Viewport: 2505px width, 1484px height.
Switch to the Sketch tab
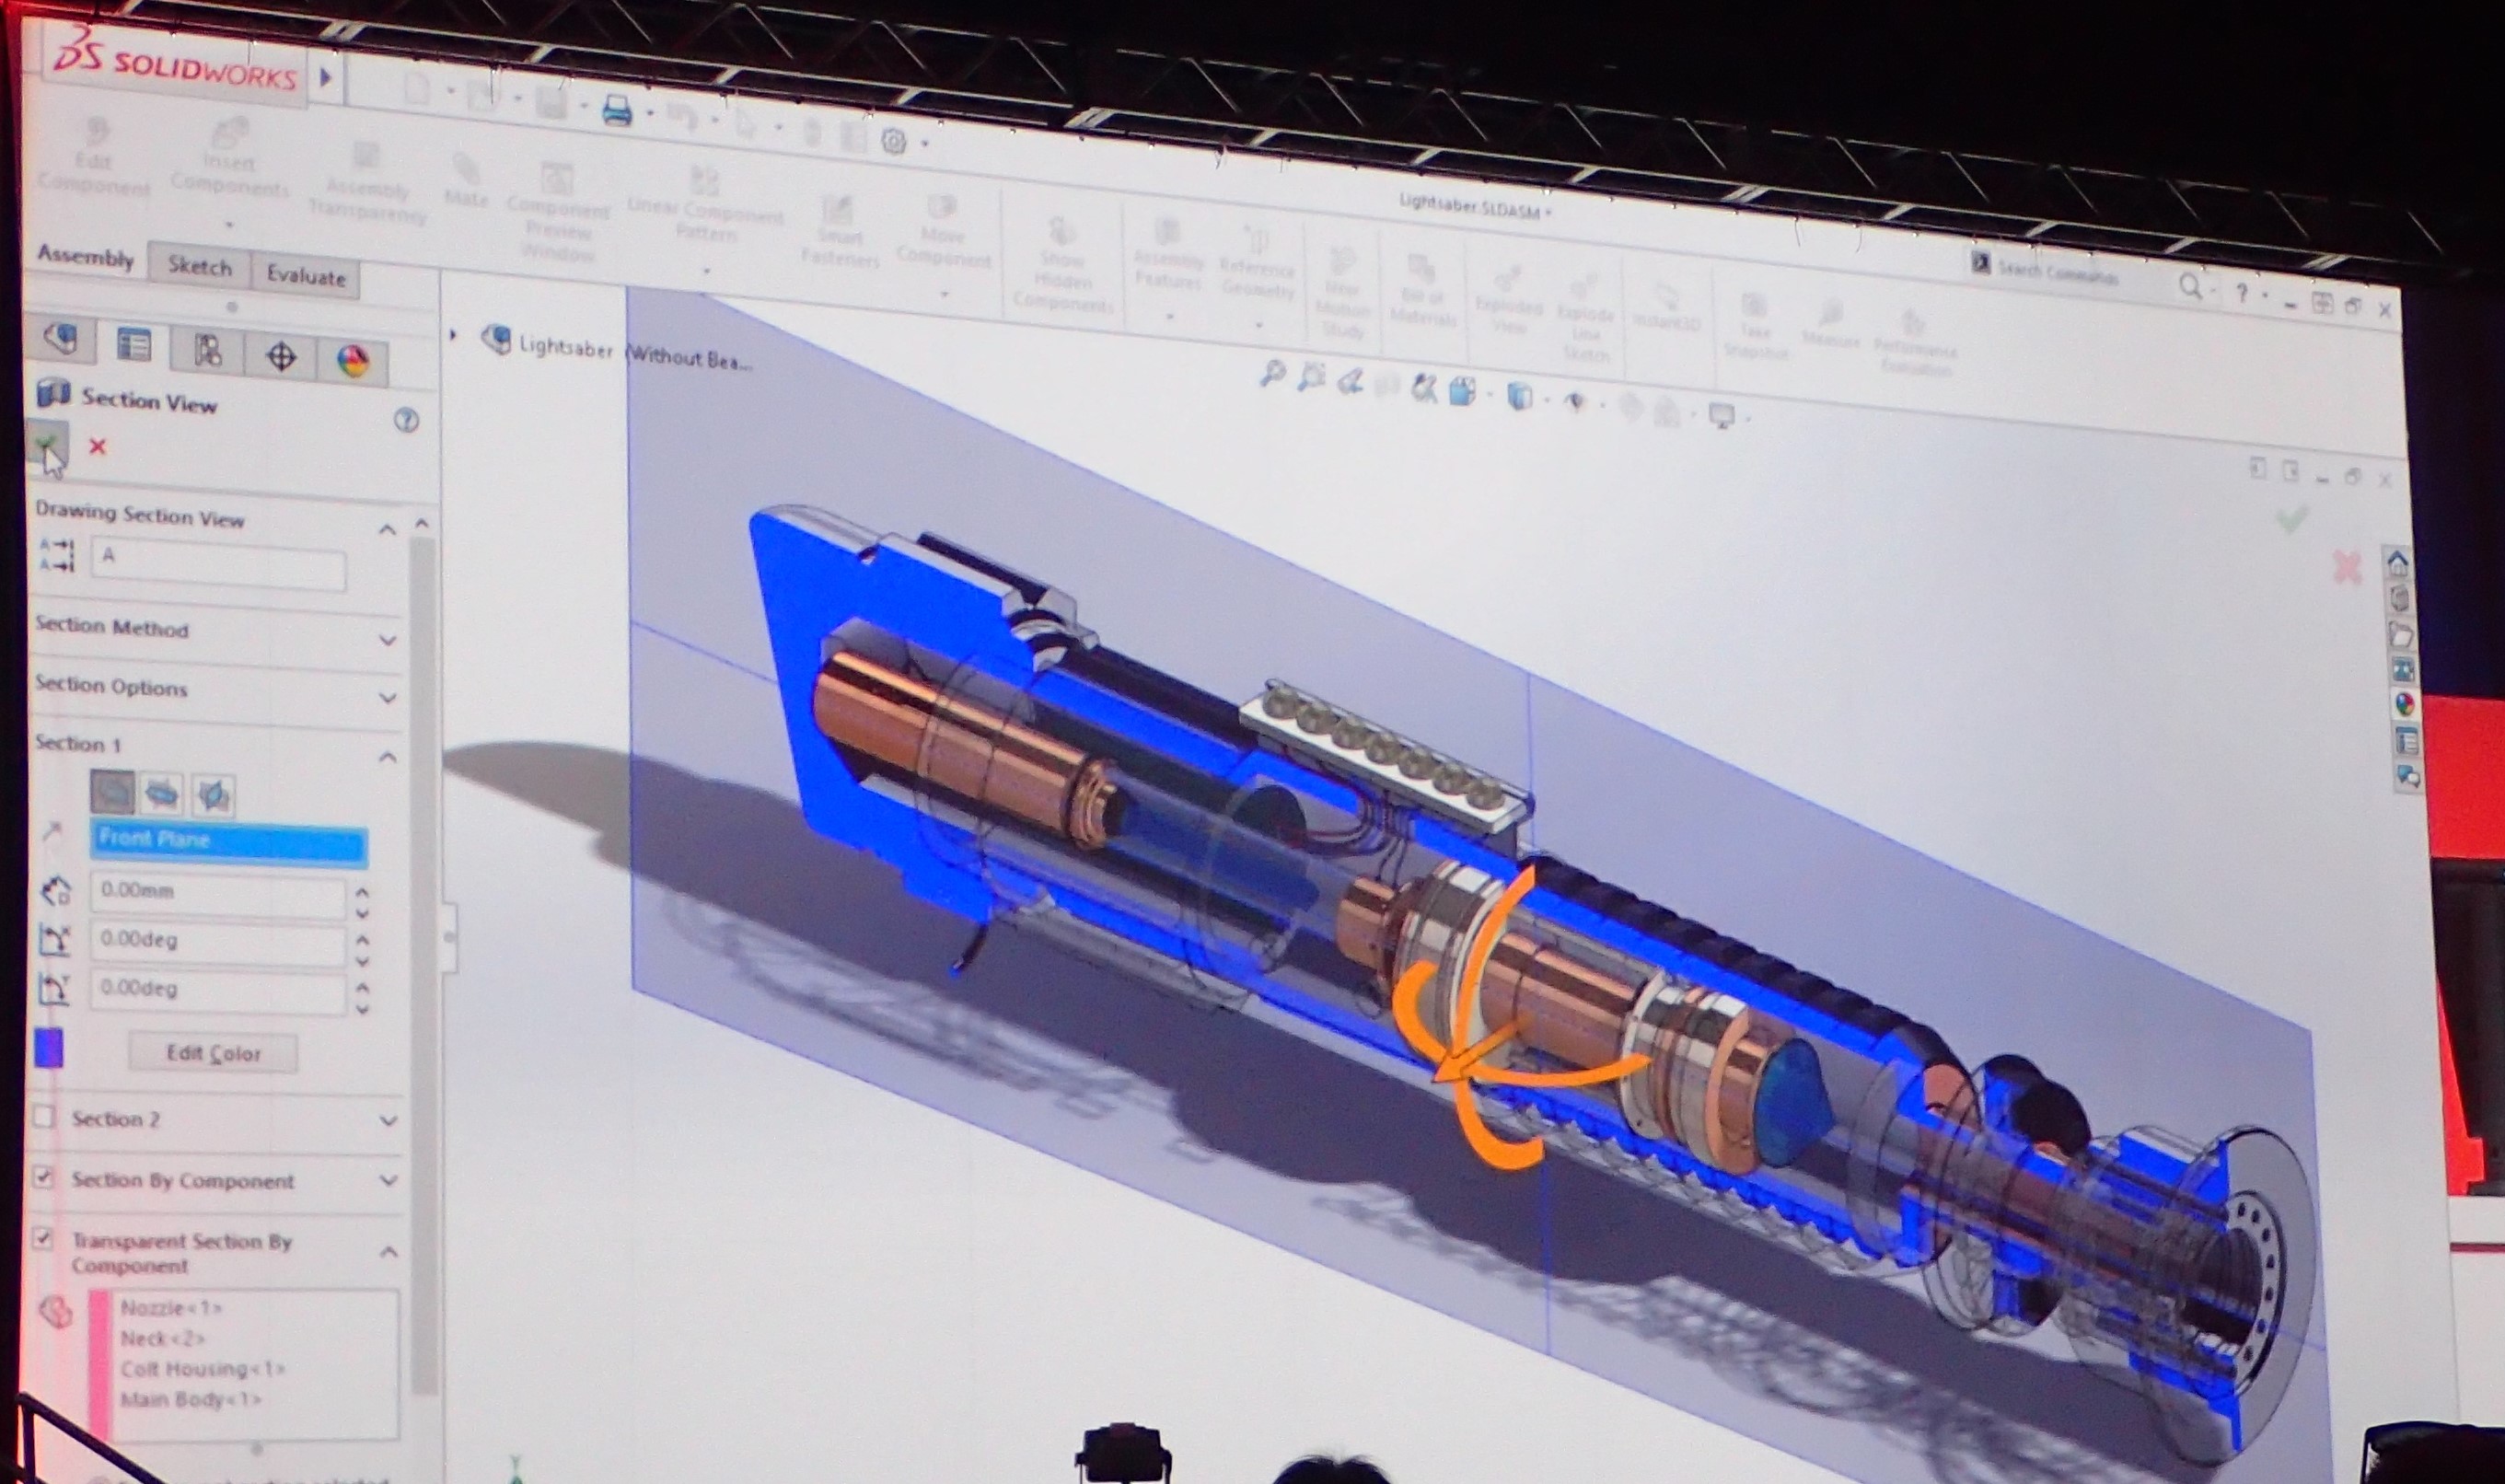point(199,266)
